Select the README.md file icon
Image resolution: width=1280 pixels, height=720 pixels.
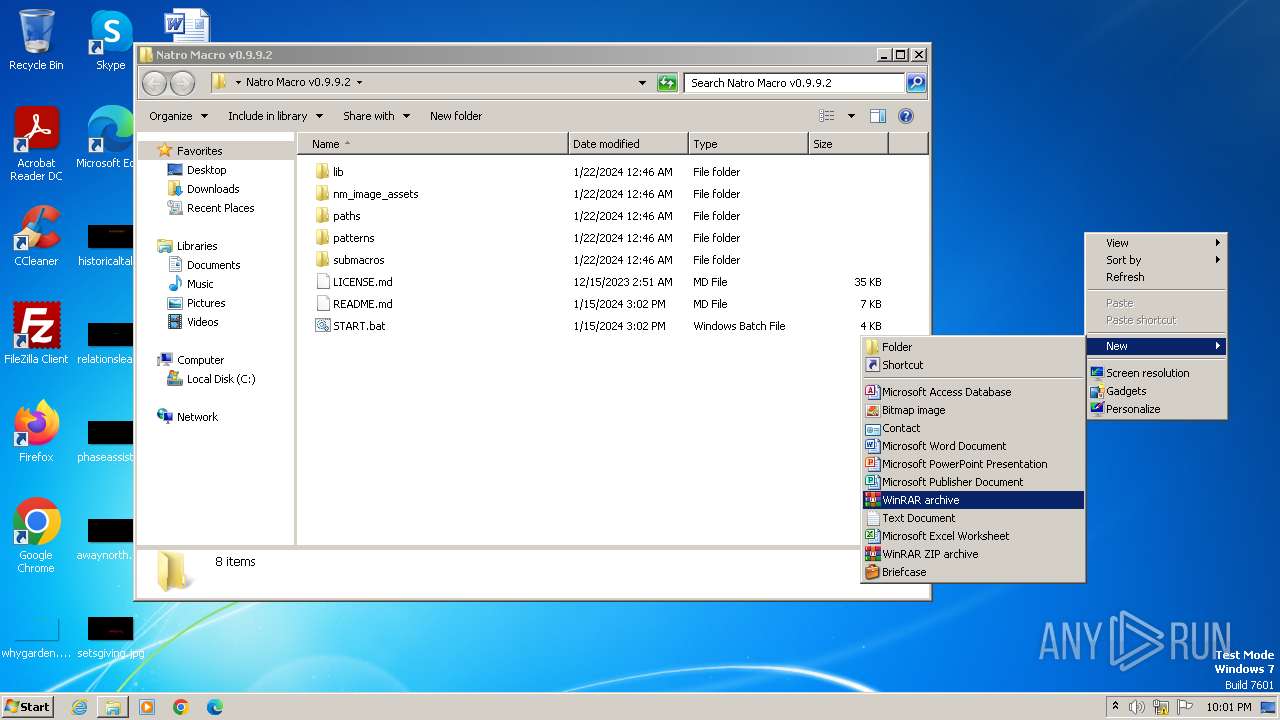coord(322,304)
